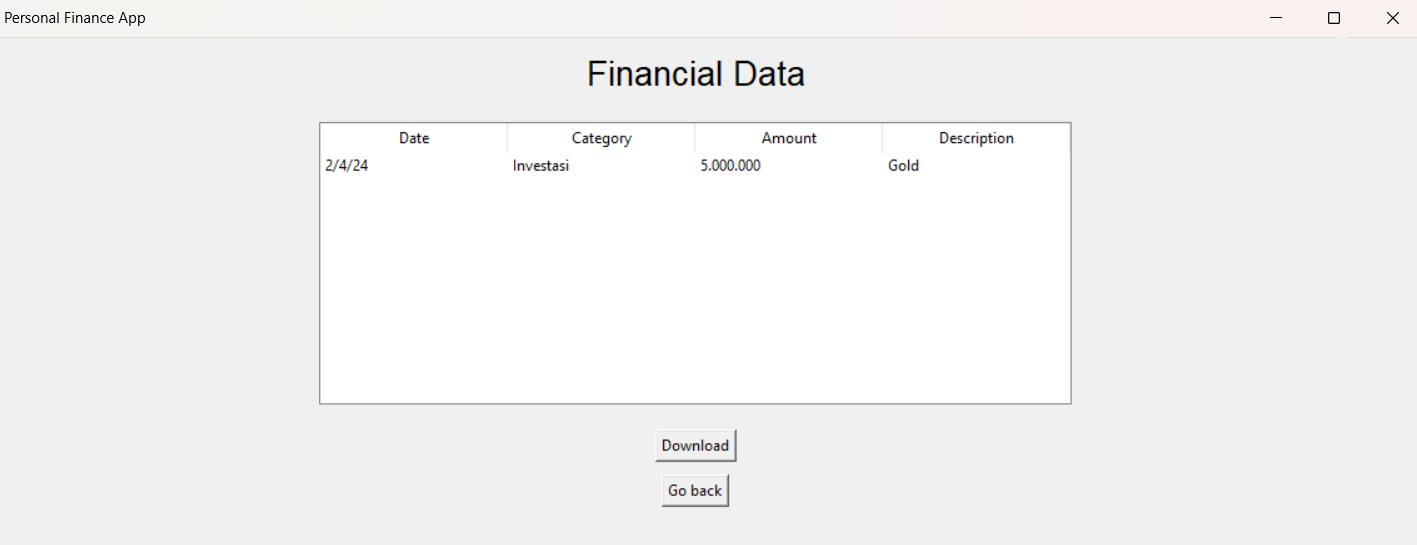
Task: Click the Investasi category cell
Action: pyautogui.click(x=541, y=166)
